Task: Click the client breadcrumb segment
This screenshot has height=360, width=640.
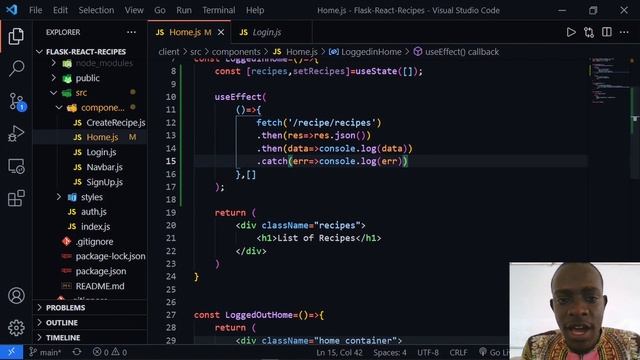Action: tap(169, 52)
